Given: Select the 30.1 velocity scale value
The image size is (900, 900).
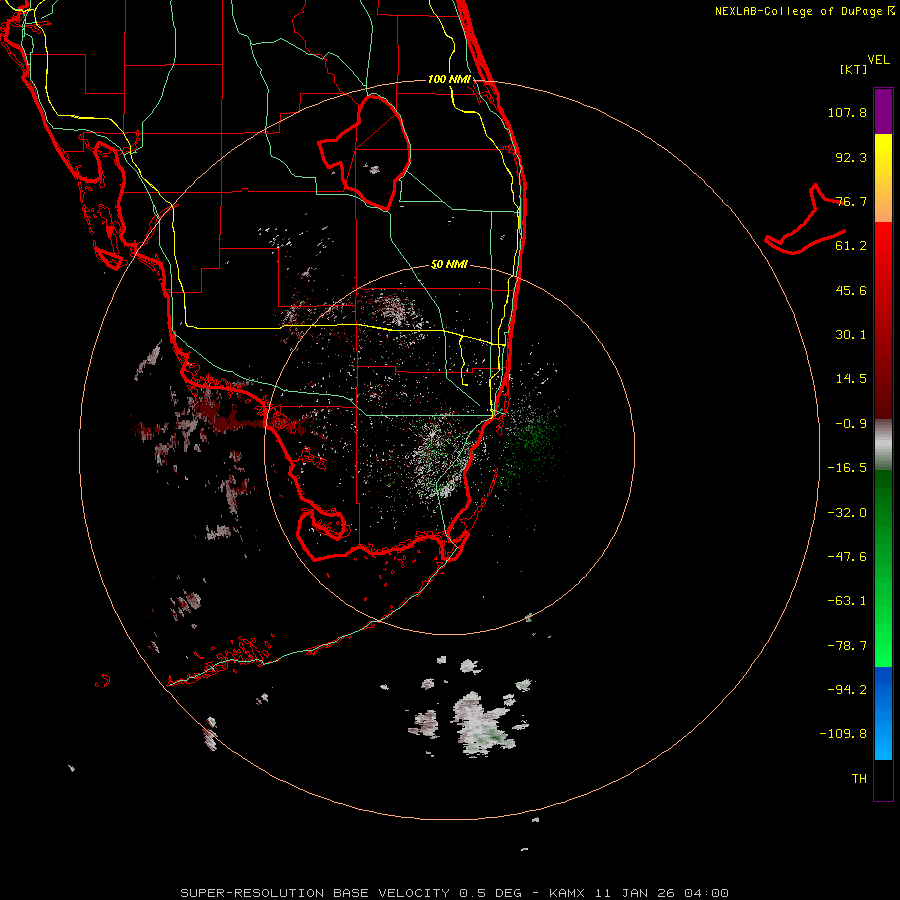Looking at the screenshot, I should click(851, 335).
